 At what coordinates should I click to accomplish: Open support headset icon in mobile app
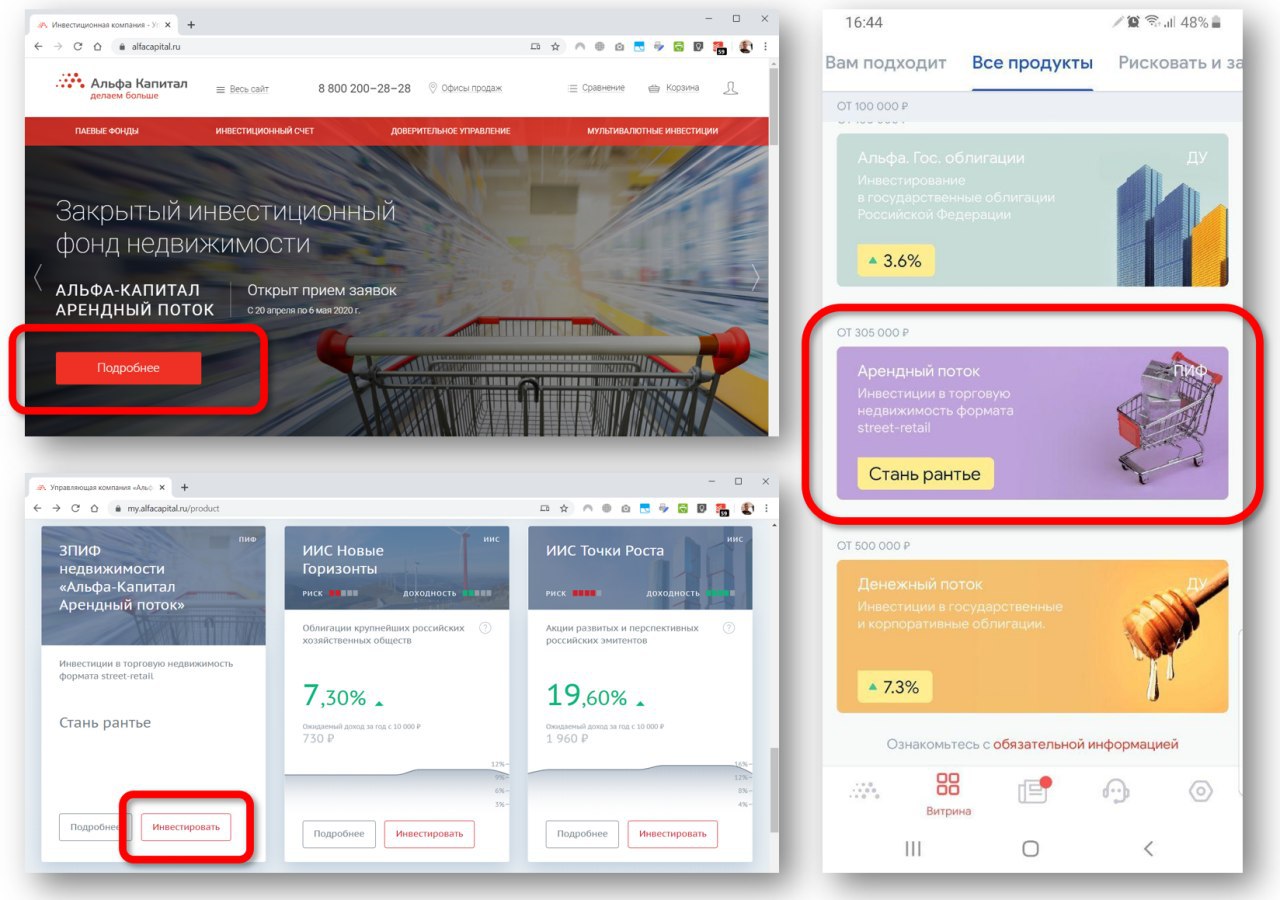tap(1116, 791)
